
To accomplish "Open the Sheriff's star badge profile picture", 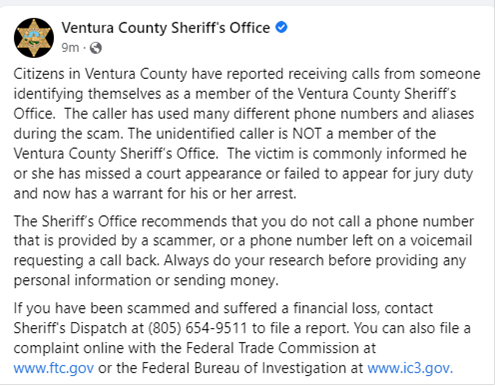I will pos(34,38).
